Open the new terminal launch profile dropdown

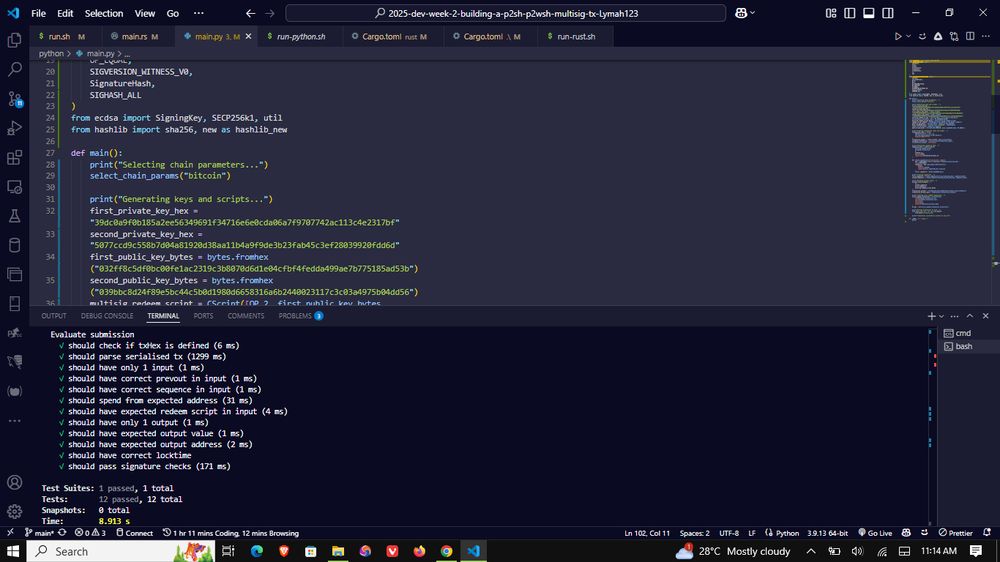click(941, 316)
